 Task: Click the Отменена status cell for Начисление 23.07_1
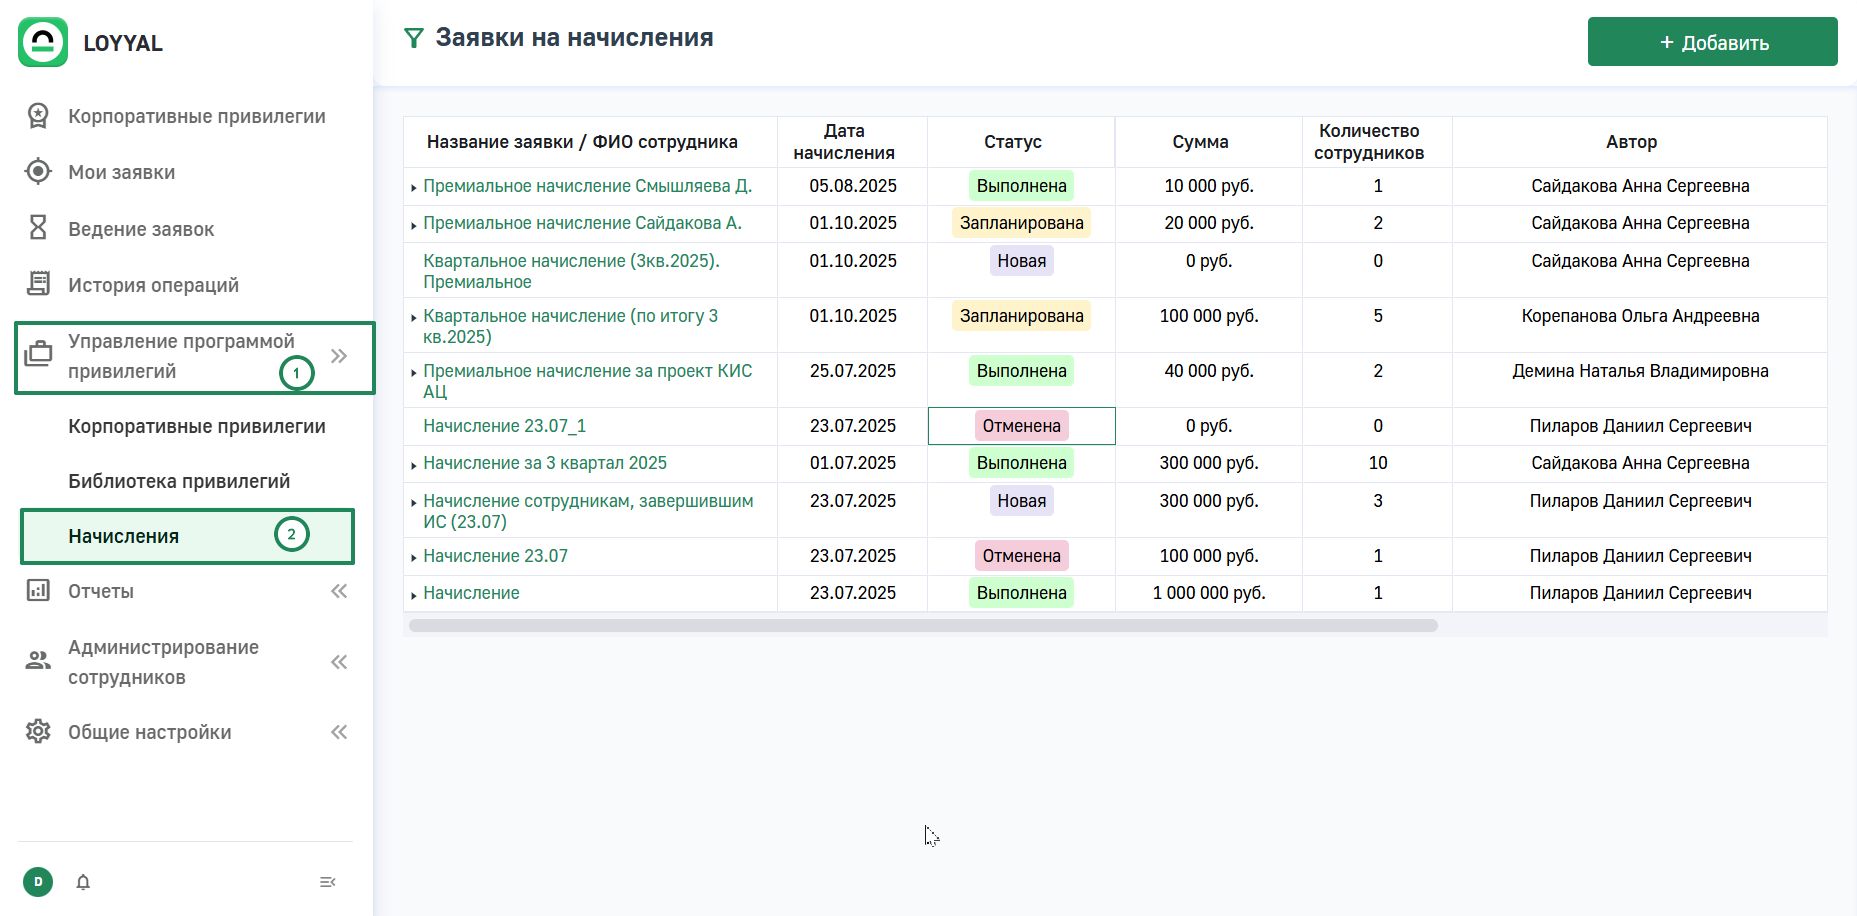pyautogui.click(x=1021, y=426)
